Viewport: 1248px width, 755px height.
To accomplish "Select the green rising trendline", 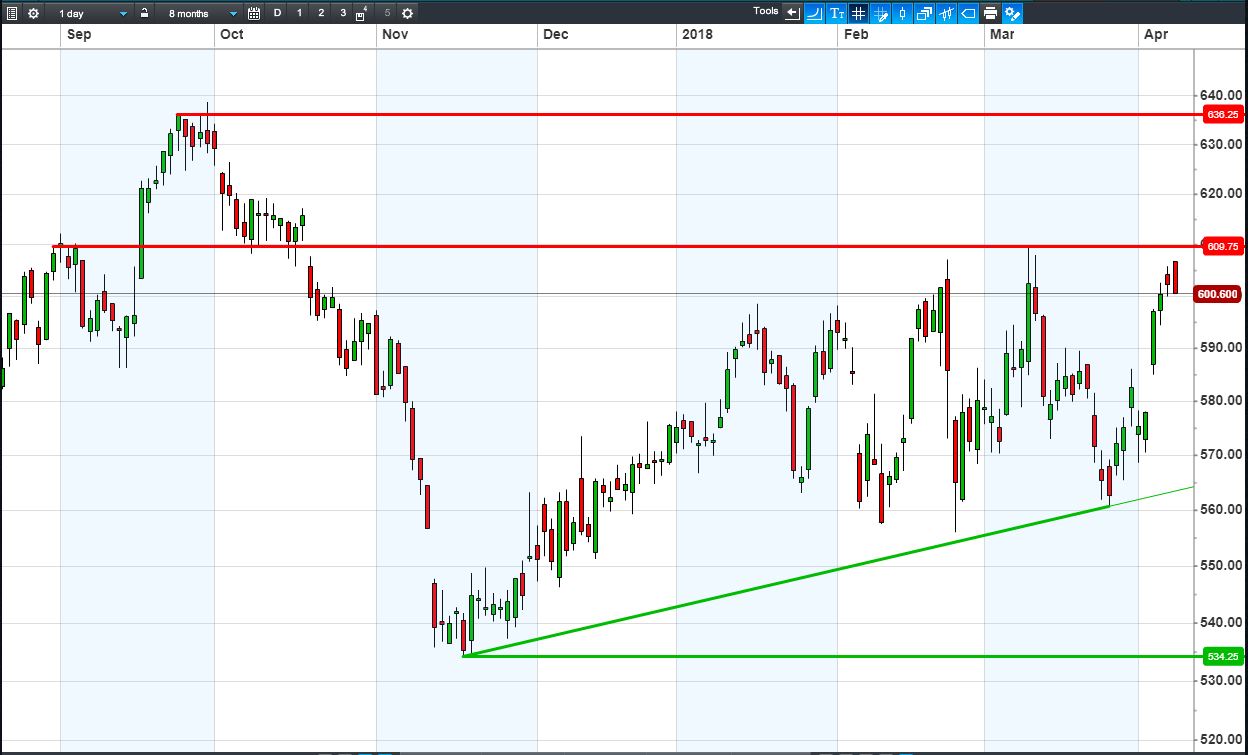I will pyautogui.click(x=788, y=580).
